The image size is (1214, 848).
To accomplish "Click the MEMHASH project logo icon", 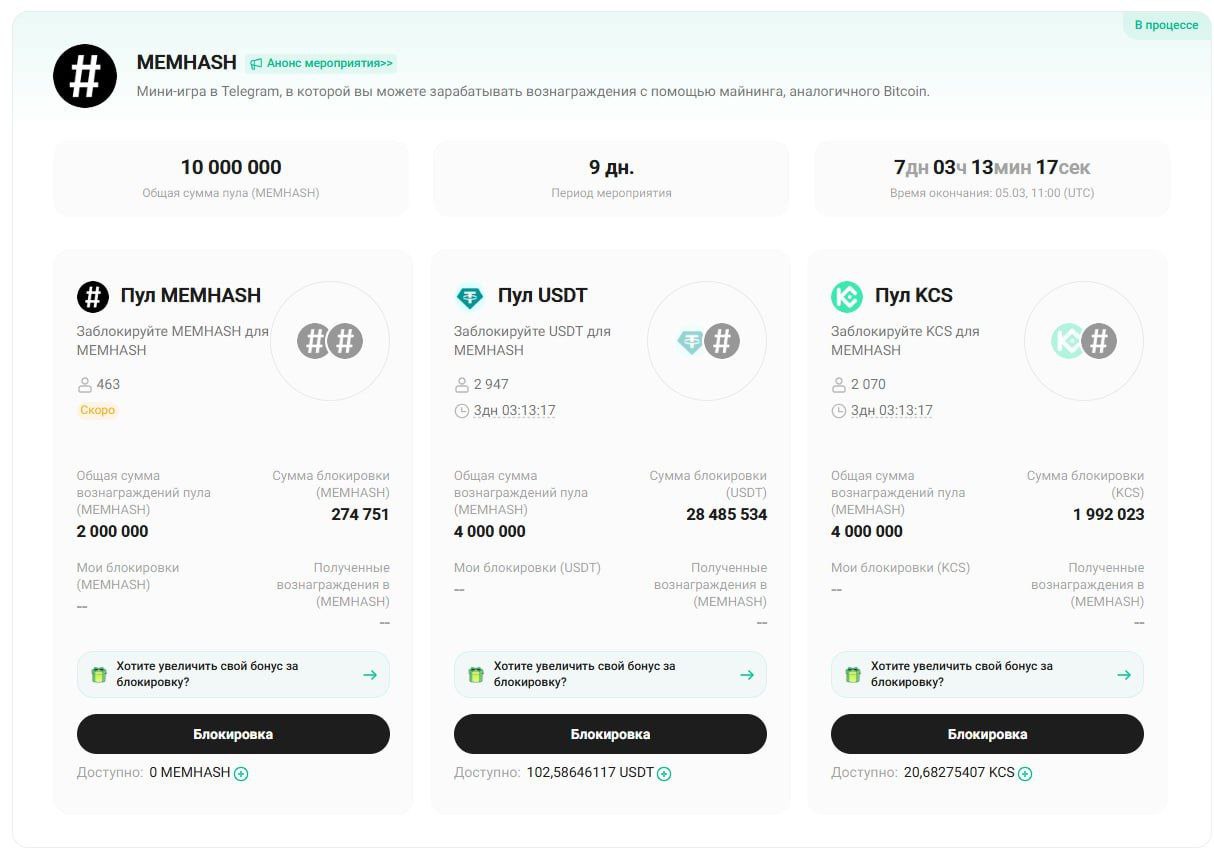I will point(85,76).
